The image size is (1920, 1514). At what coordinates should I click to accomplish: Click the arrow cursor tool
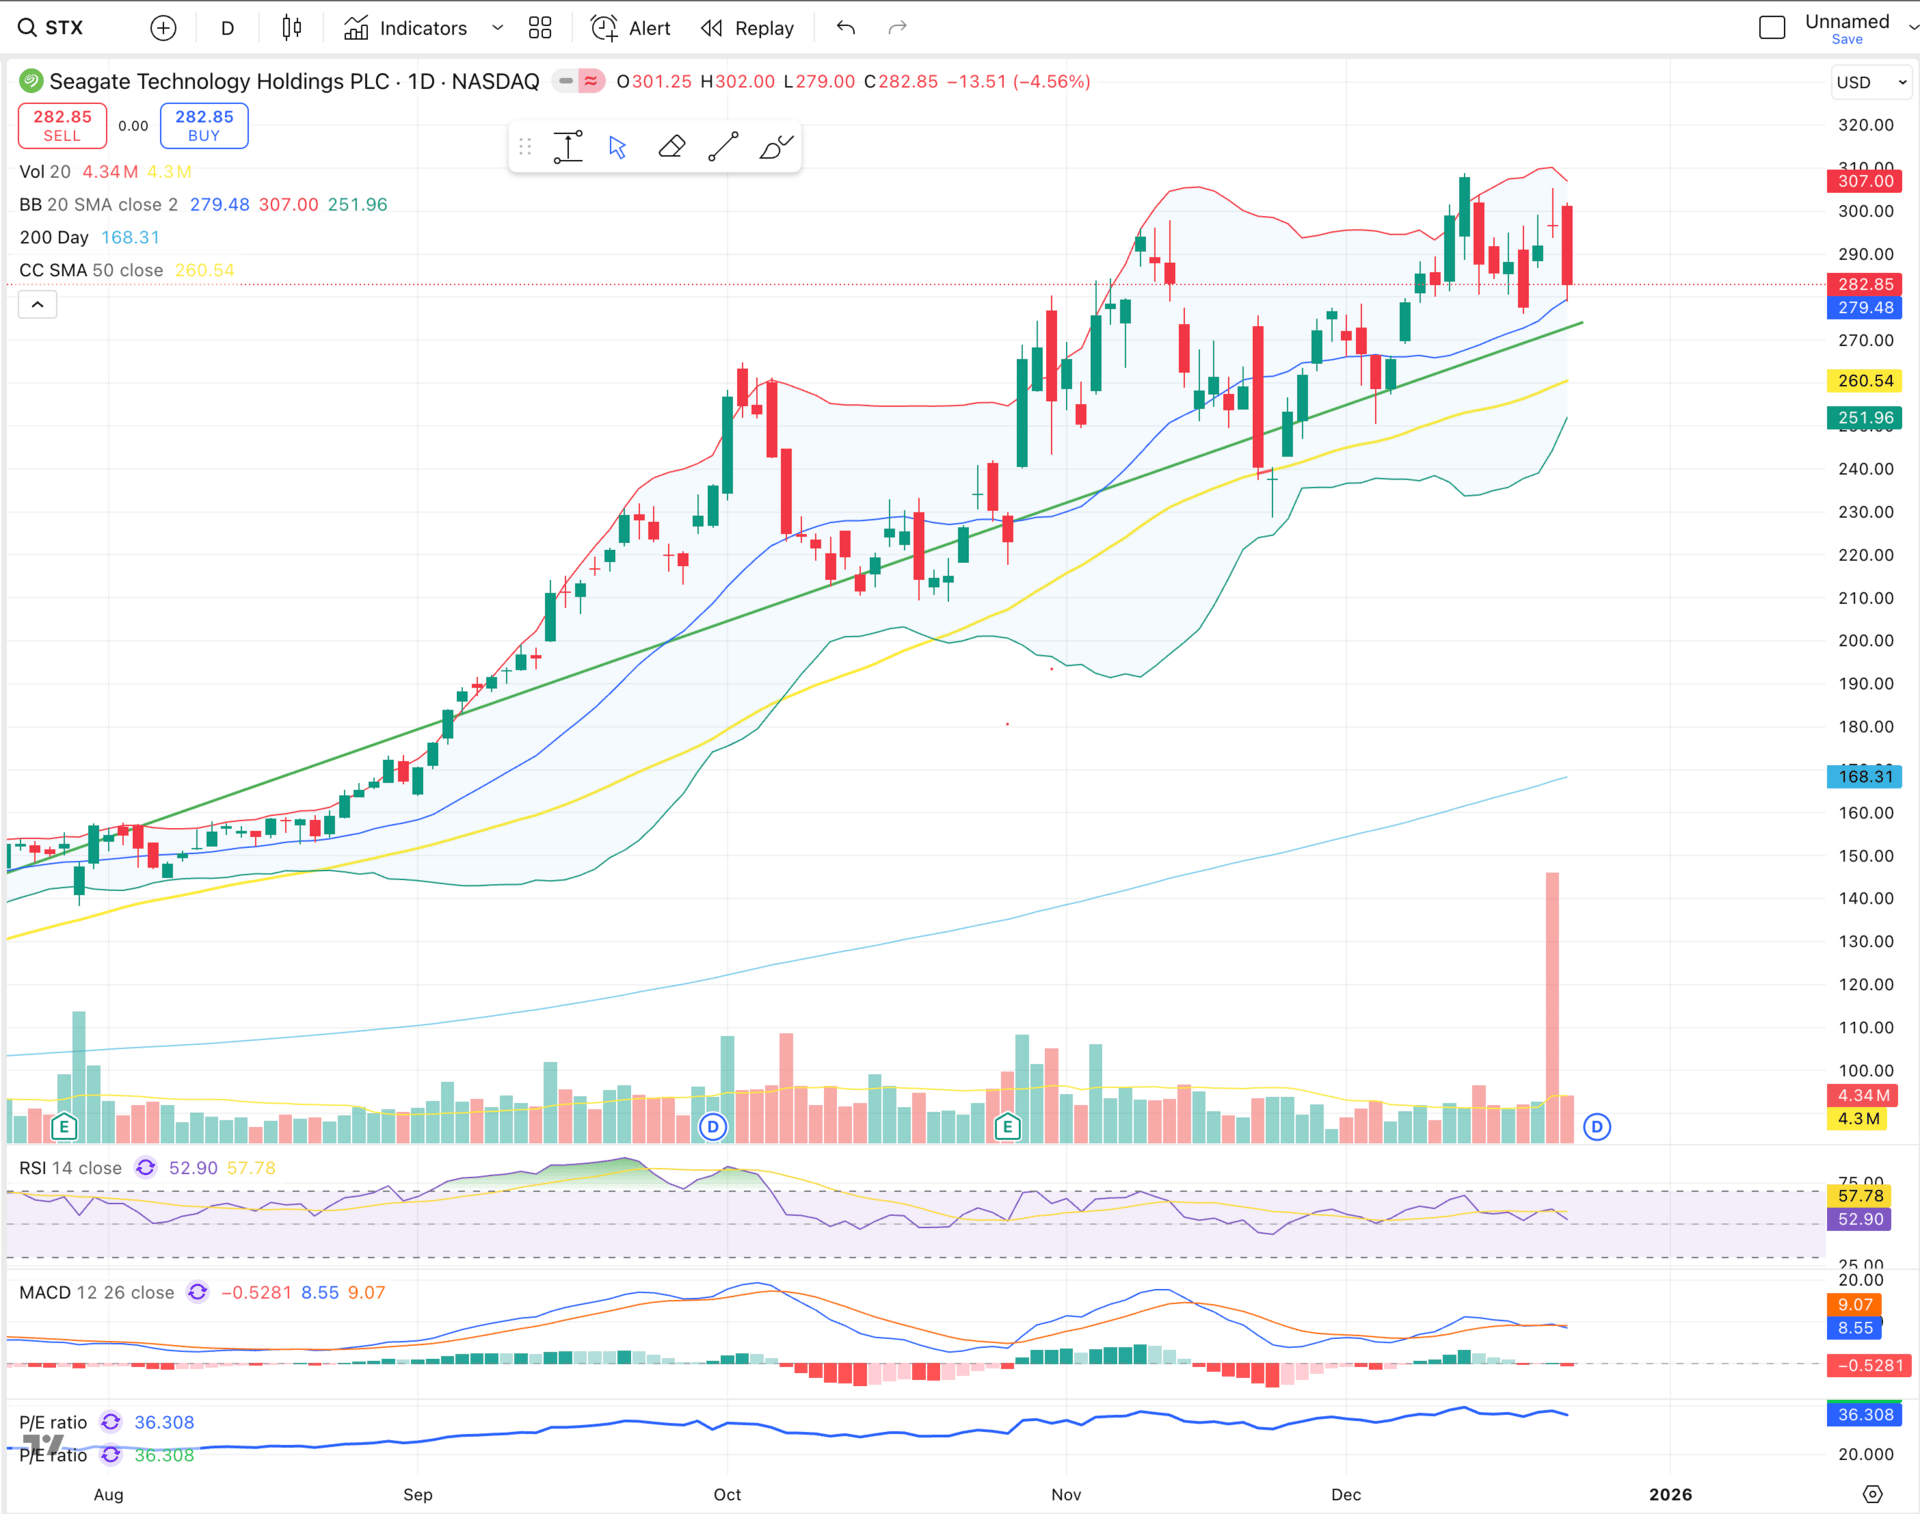coord(618,147)
